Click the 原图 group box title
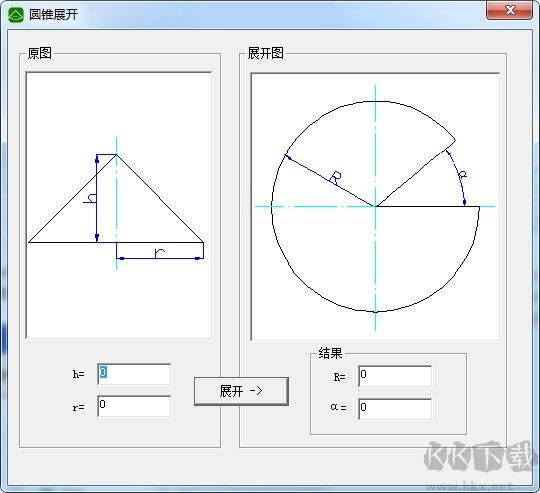Viewport: 540px width, 493px height. [x=40, y=53]
